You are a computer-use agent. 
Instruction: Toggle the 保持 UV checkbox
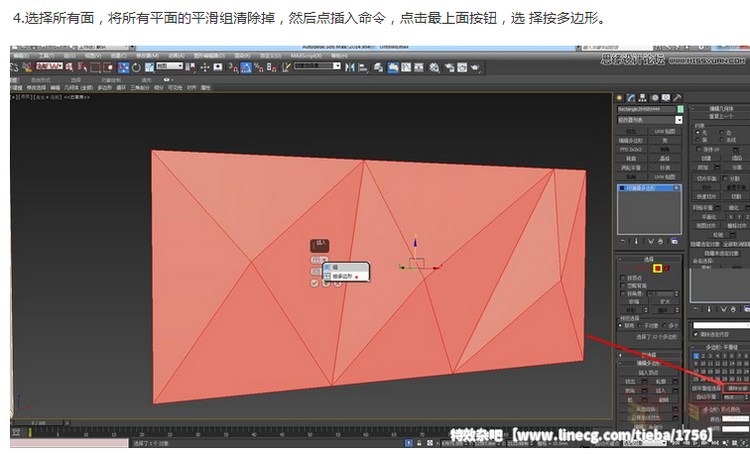pyautogui.click(x=699, y=149)
